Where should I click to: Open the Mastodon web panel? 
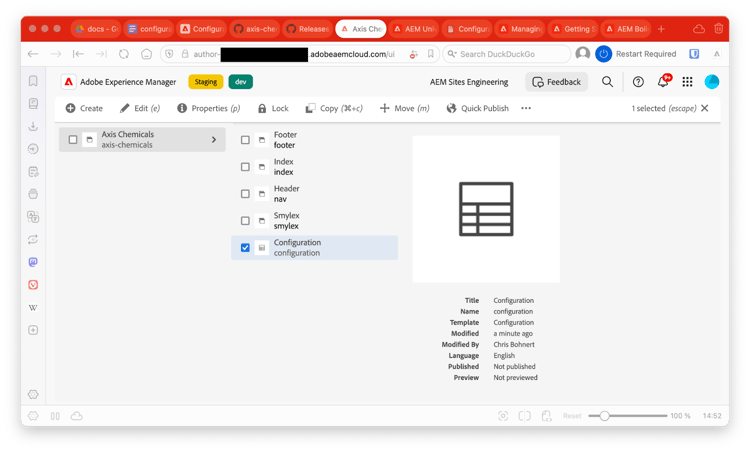coord(33,262)
